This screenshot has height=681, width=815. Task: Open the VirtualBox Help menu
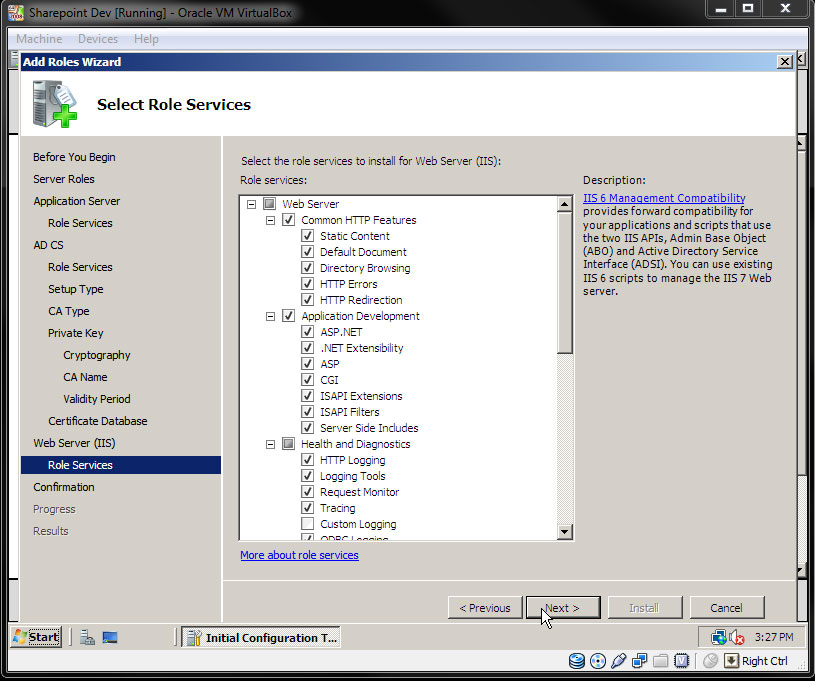point(146,39)
